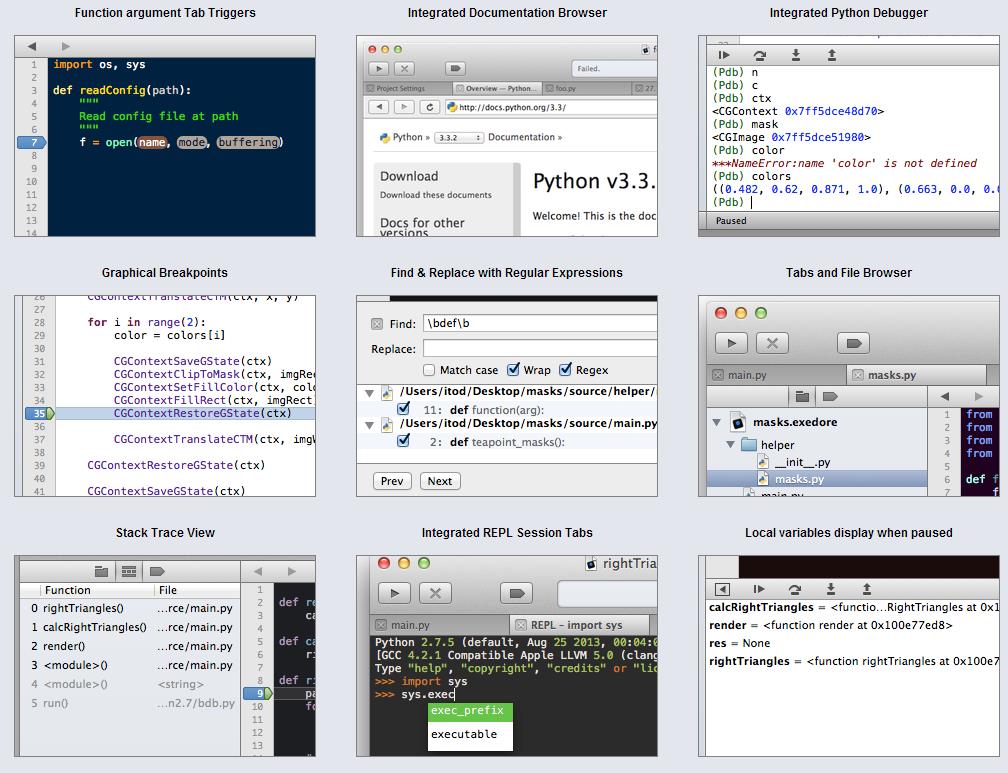This screenshot has width=1008, height=773.
Task: Click the Next button in Find panel
Action: 440,481
